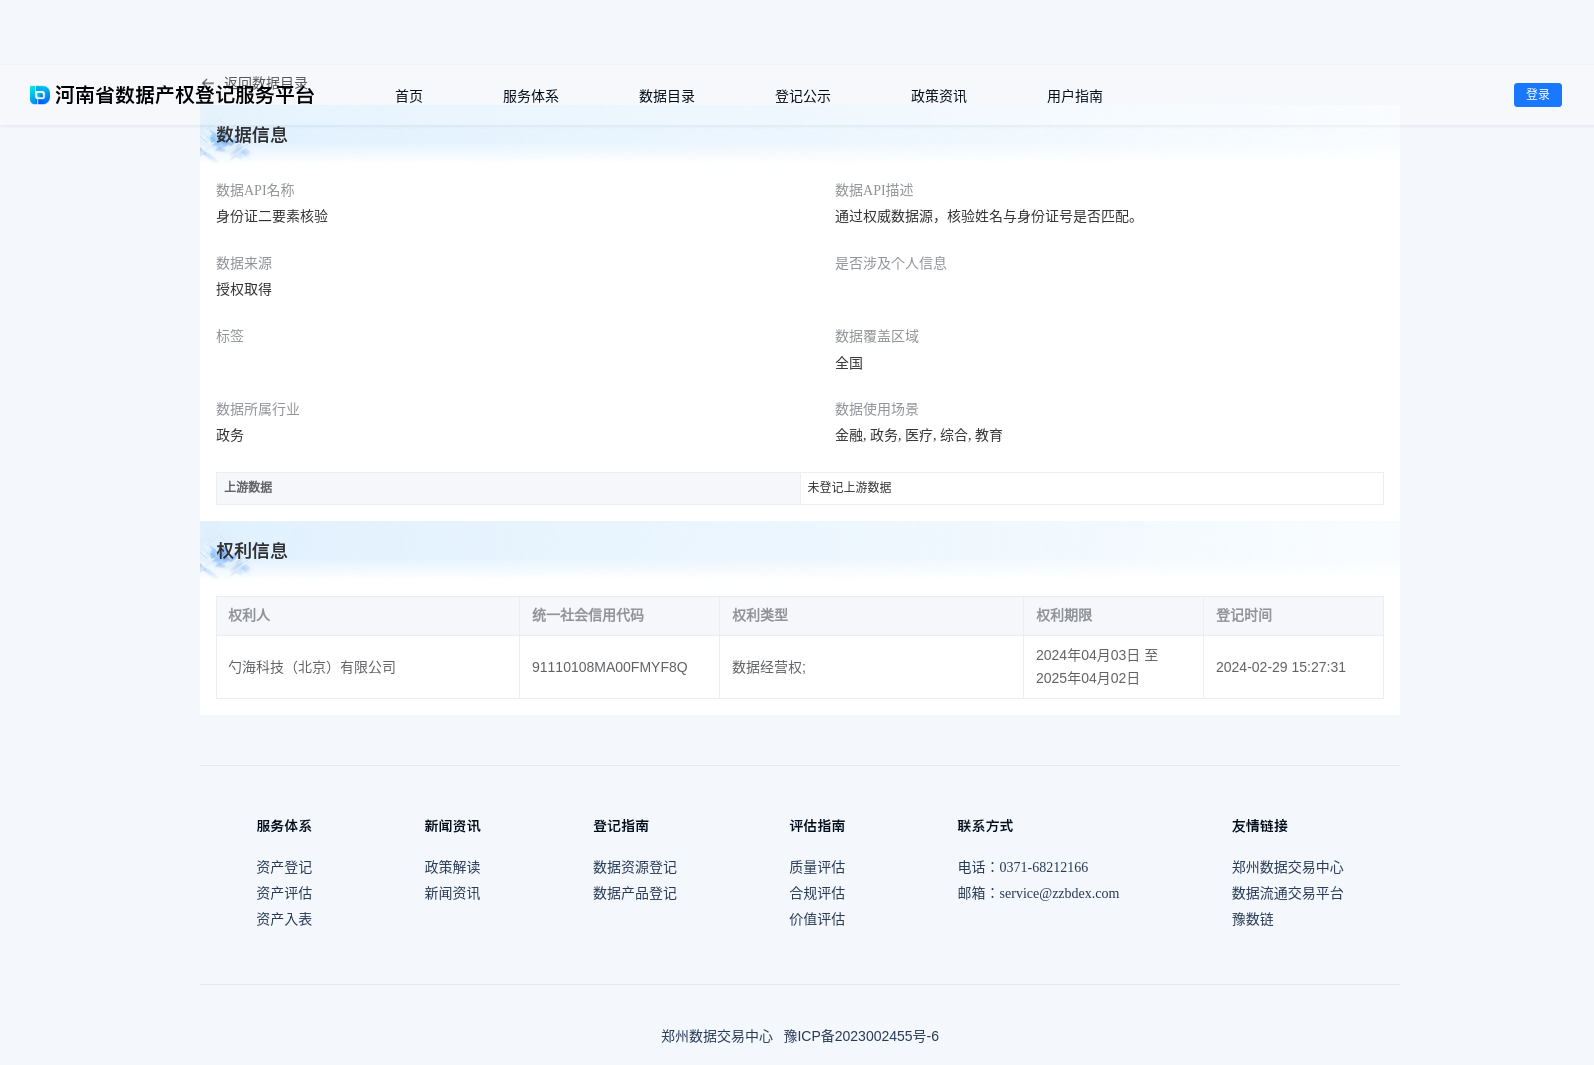
Task: Select coverage value 全国
Action: pyautogui.click(x=849, y=363)
